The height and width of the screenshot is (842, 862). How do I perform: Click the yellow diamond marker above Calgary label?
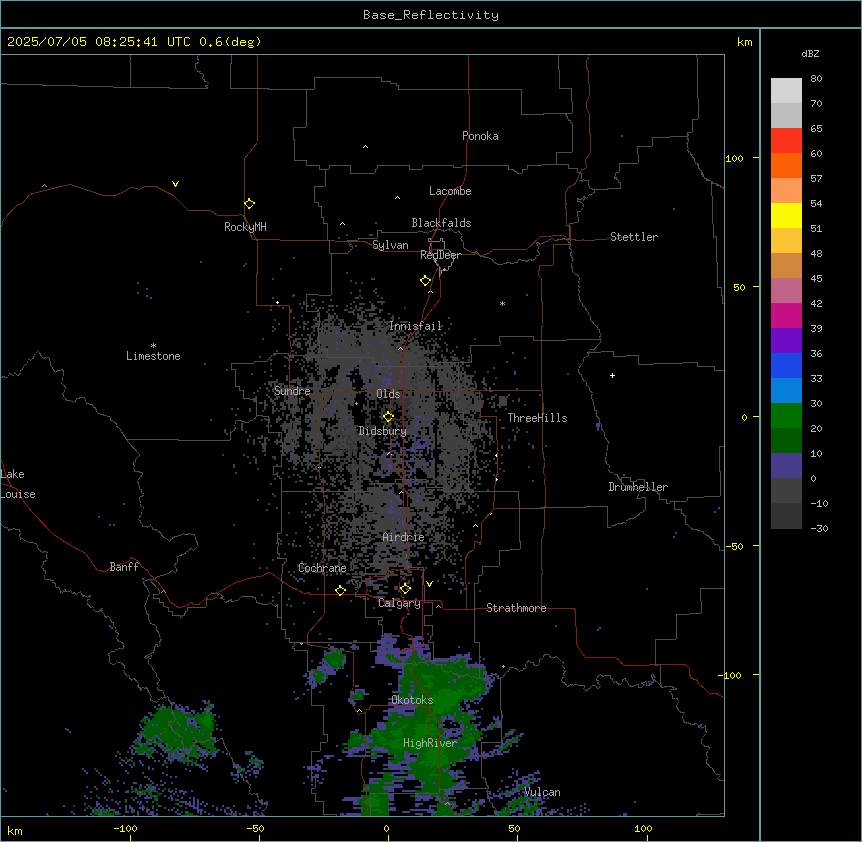[405, 589]
